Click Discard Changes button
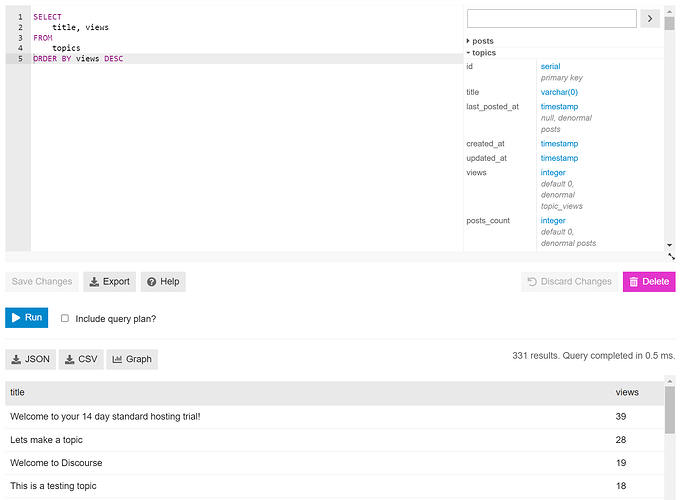683x500 pixels. point(569,282)
